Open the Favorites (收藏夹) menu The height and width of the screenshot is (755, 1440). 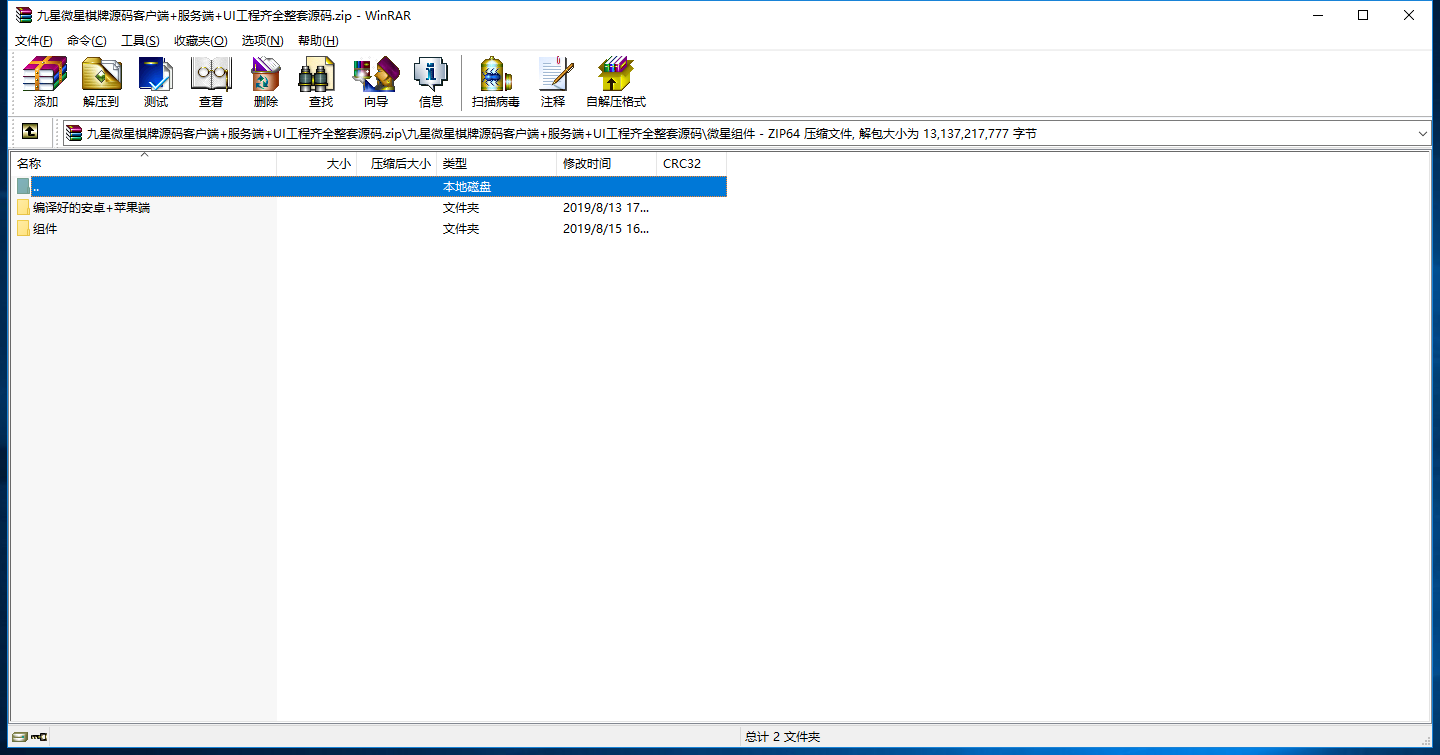pyautogui.click(x=200, y=41)
